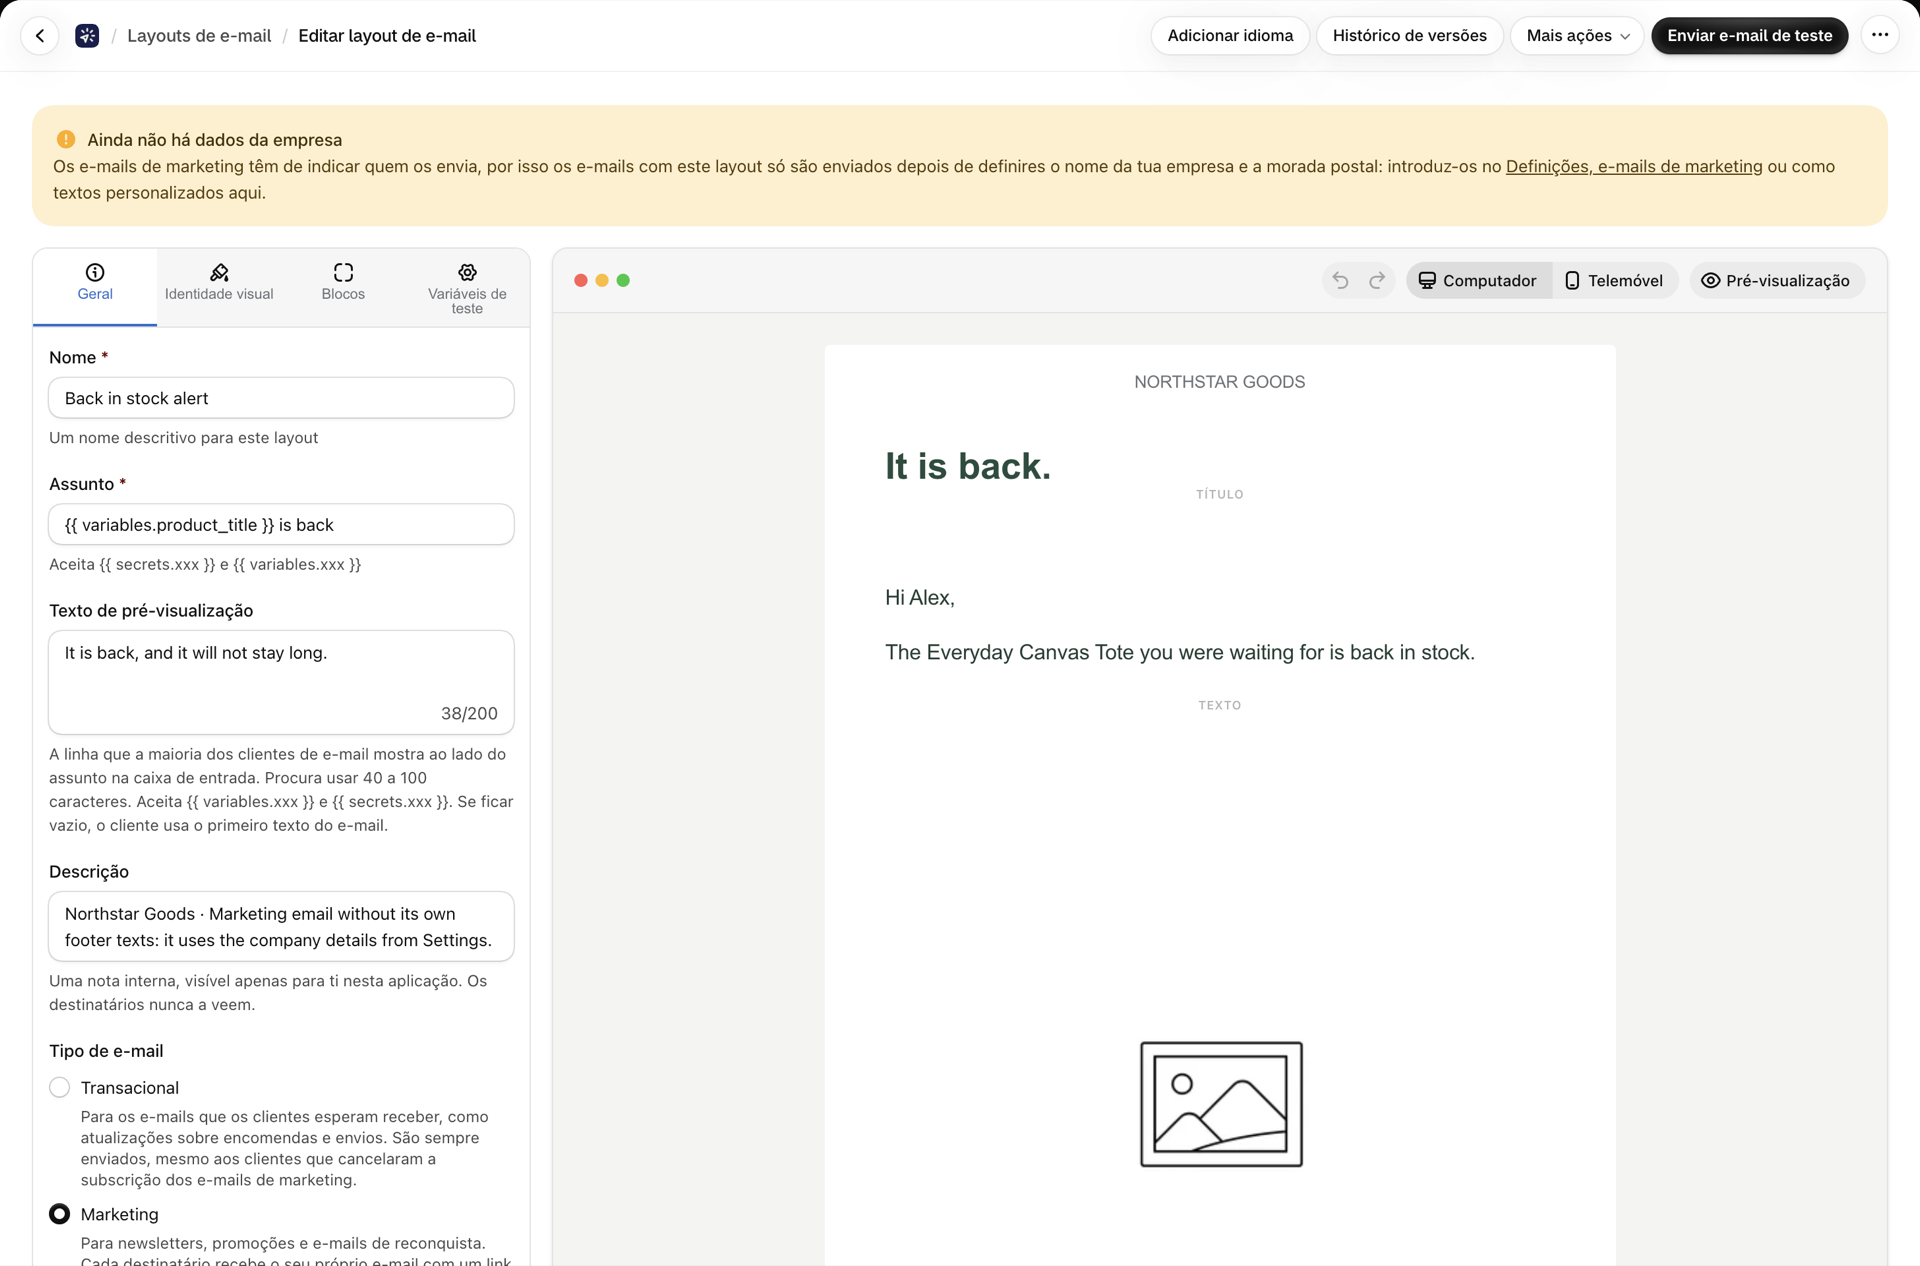Switch preview to Computador view

(1478, 281)
